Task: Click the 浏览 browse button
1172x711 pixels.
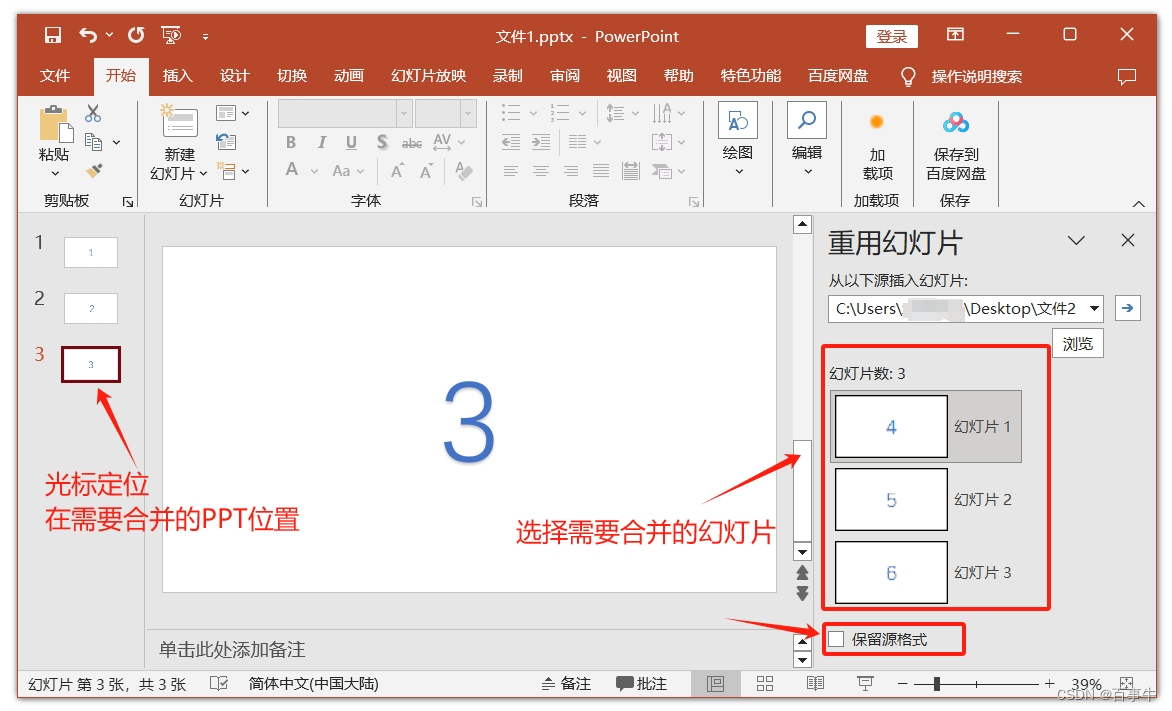Action: 1078,343
